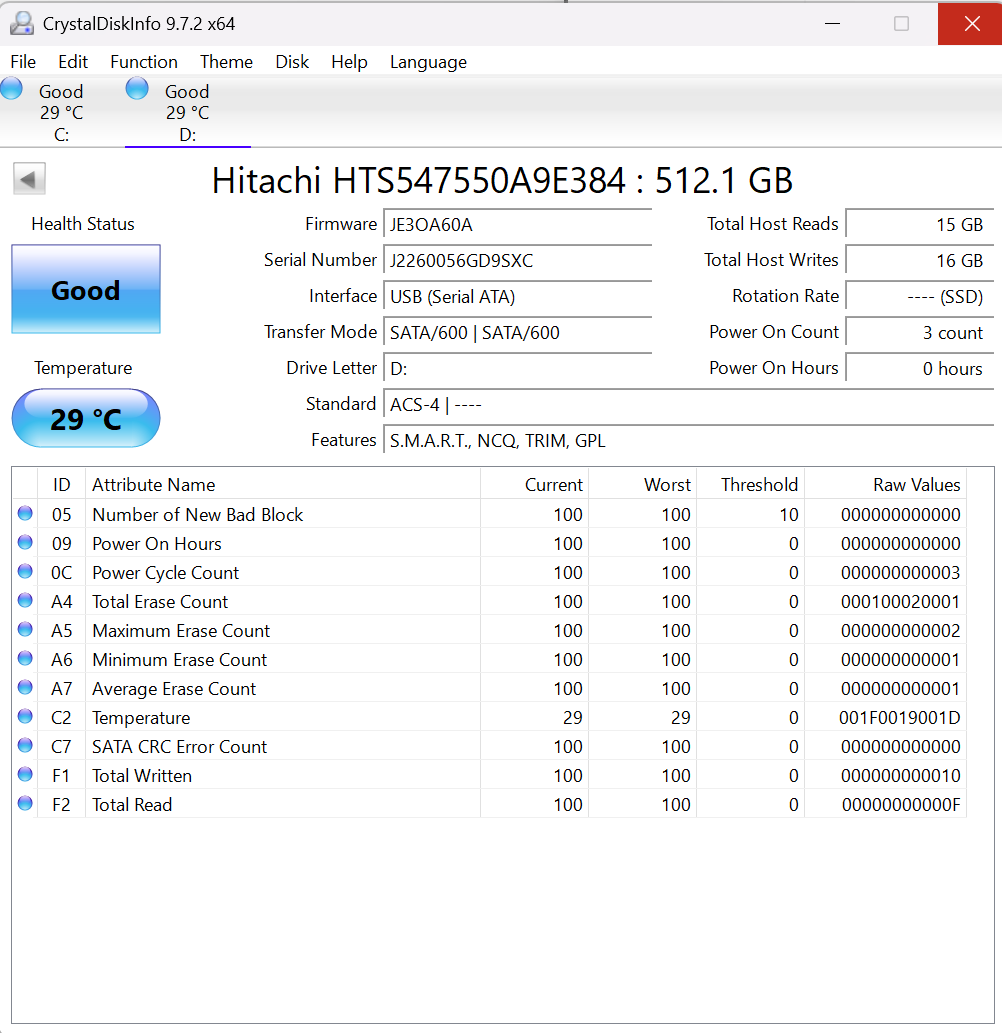Select the "Minimum Erase Count" attribute name
Viewport: 1002px width, 1033px height.
point(180,659)
